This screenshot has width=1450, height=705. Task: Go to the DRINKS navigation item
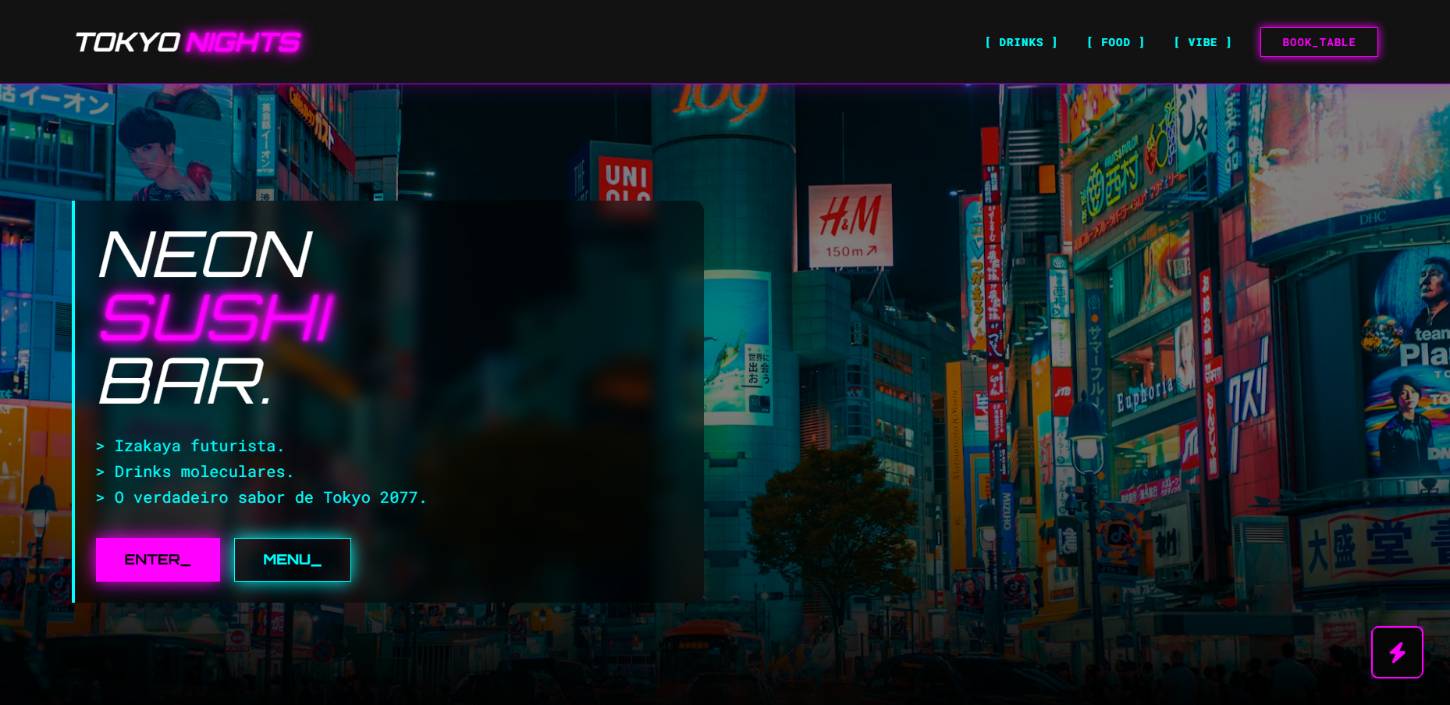point(1020,42)
